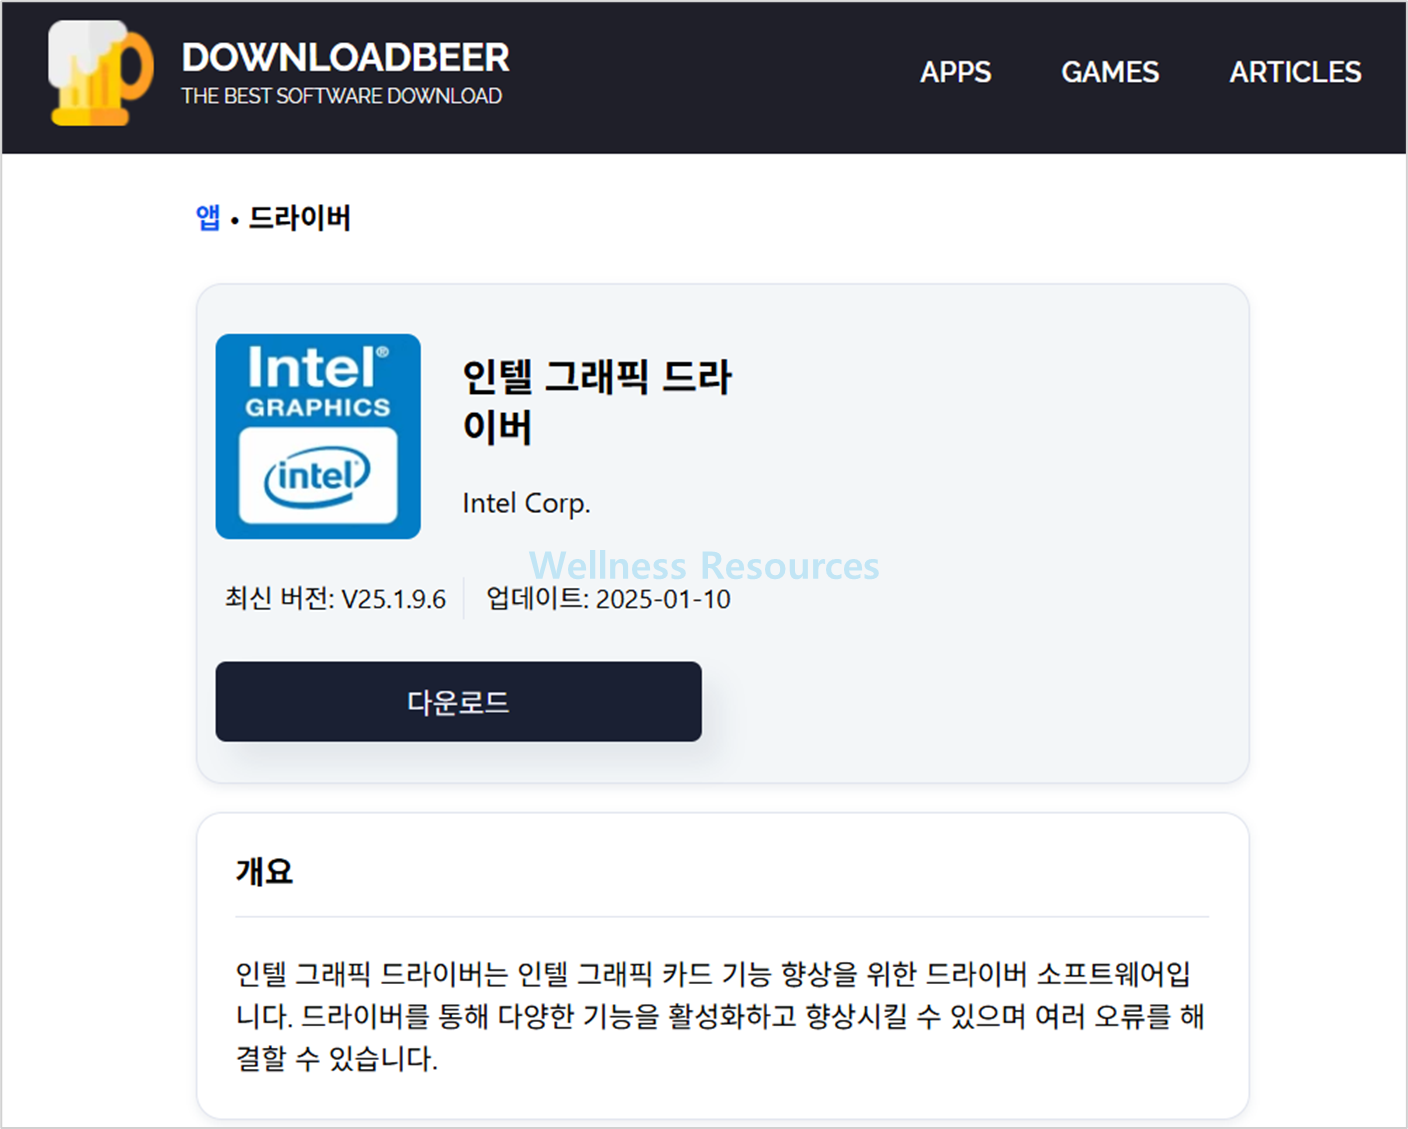The image size is (1408, 1129).
Task: Open the GAMES menu
Action: pos(1110,72)
